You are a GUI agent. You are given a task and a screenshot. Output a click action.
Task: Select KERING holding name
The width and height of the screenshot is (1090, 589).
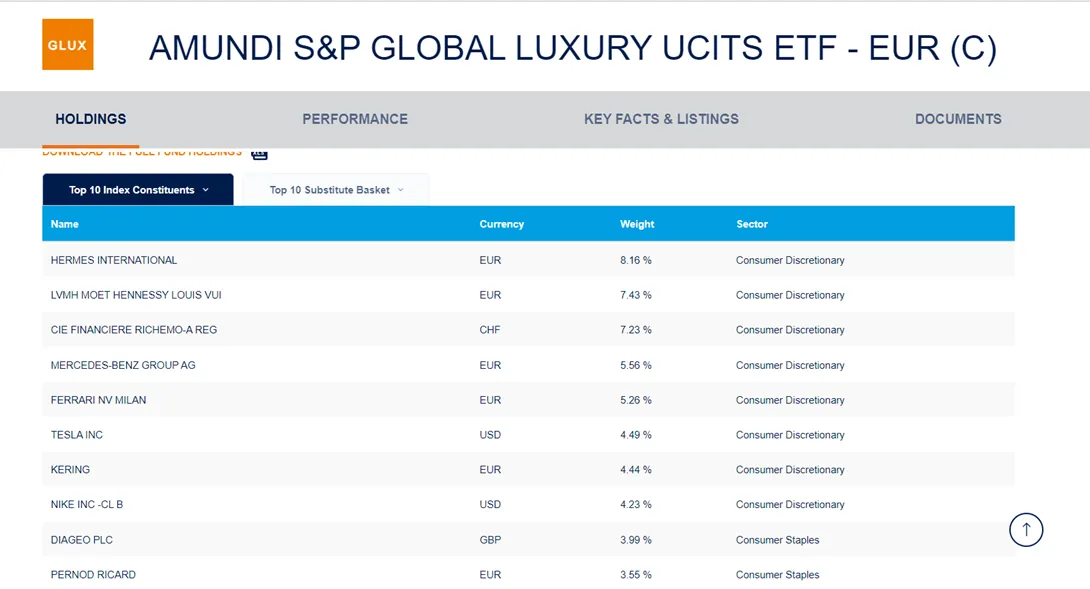coord(70,469)
